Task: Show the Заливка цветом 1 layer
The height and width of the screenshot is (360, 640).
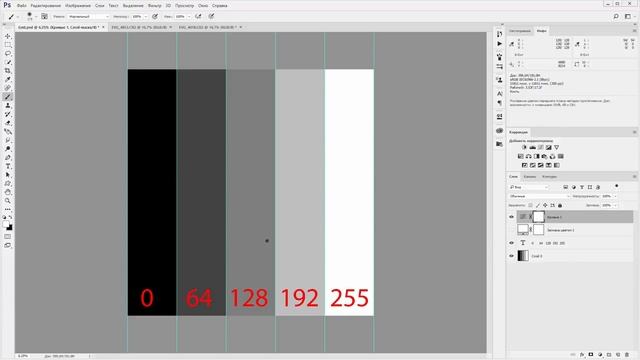Action: pos(511,230)
